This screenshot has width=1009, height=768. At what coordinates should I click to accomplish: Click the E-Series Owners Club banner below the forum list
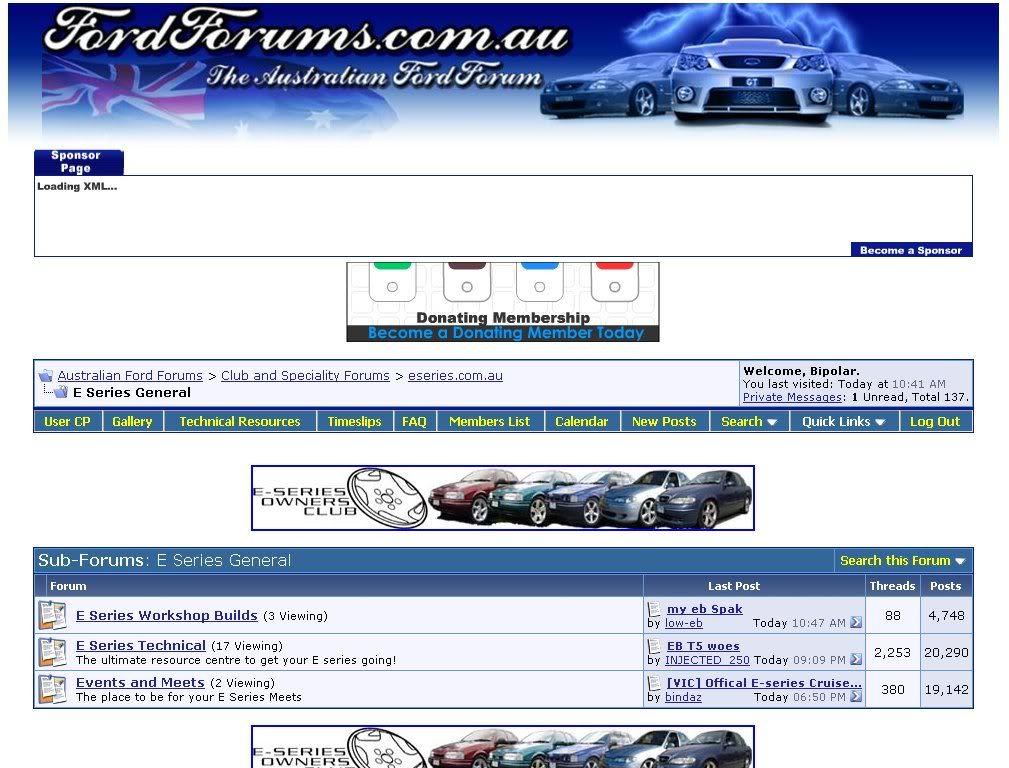coord(503,747)
